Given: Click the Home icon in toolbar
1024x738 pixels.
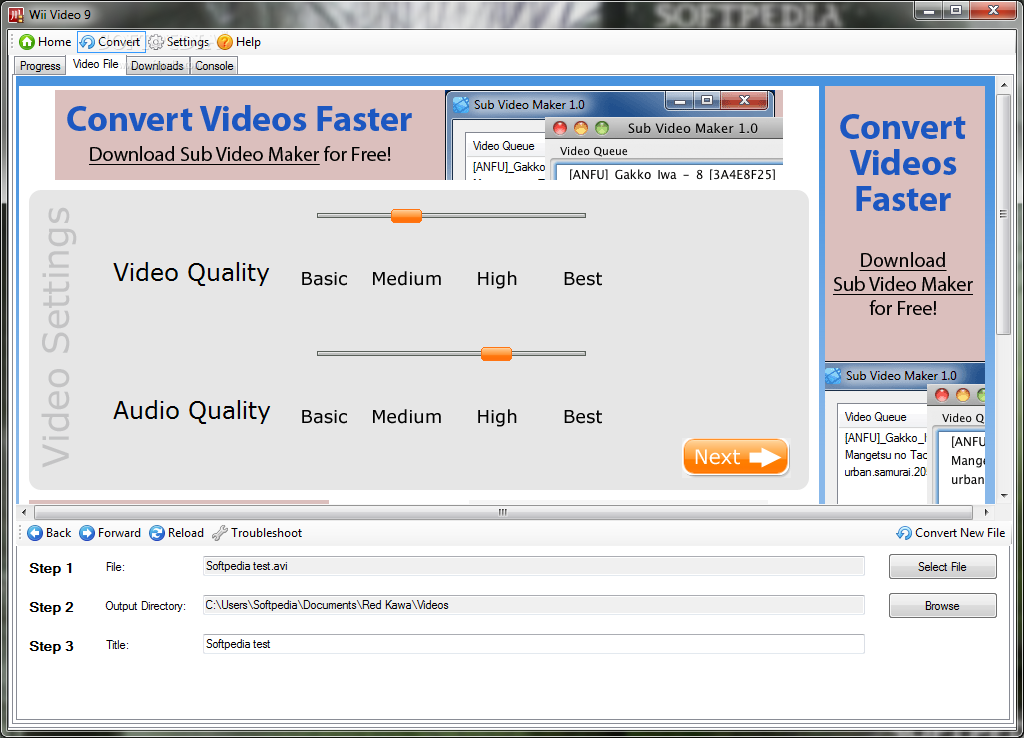Looking at the screenshot, I should pyautogui.click(x=27, y=42).
